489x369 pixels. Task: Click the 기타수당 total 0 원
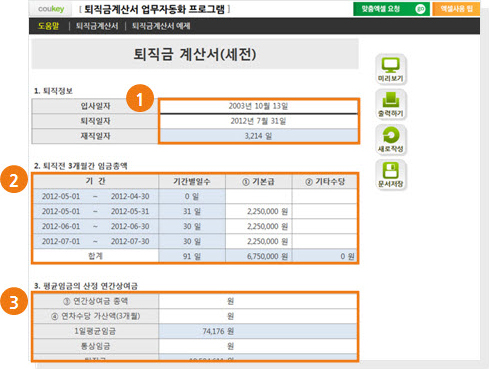coord(325,256)
